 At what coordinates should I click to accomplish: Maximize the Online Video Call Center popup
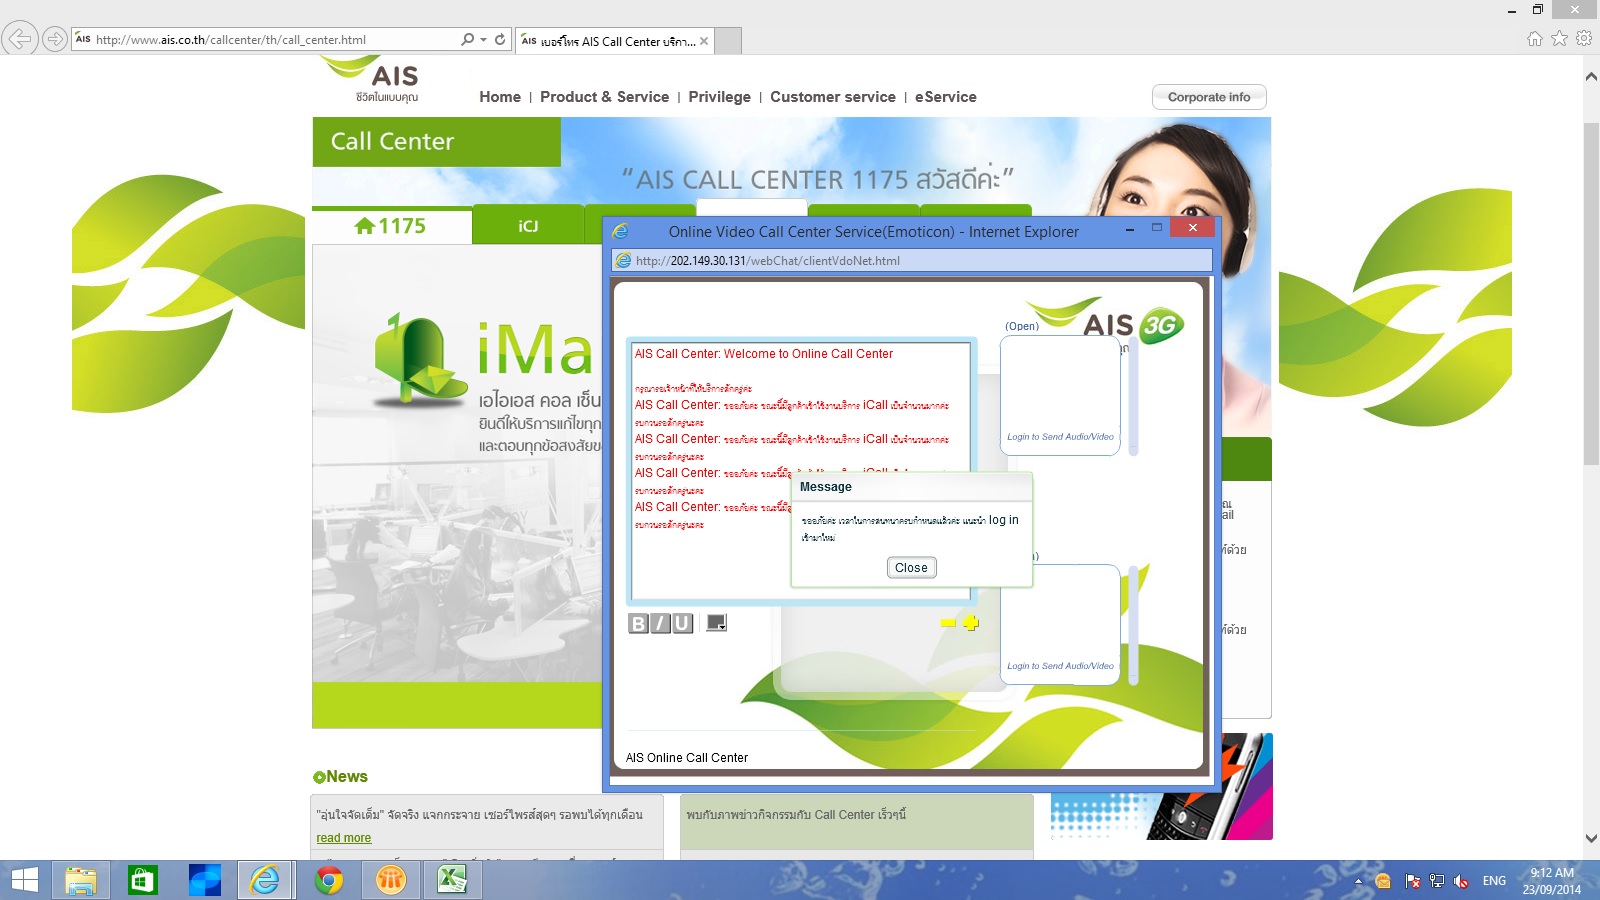tap(1157, 229)
